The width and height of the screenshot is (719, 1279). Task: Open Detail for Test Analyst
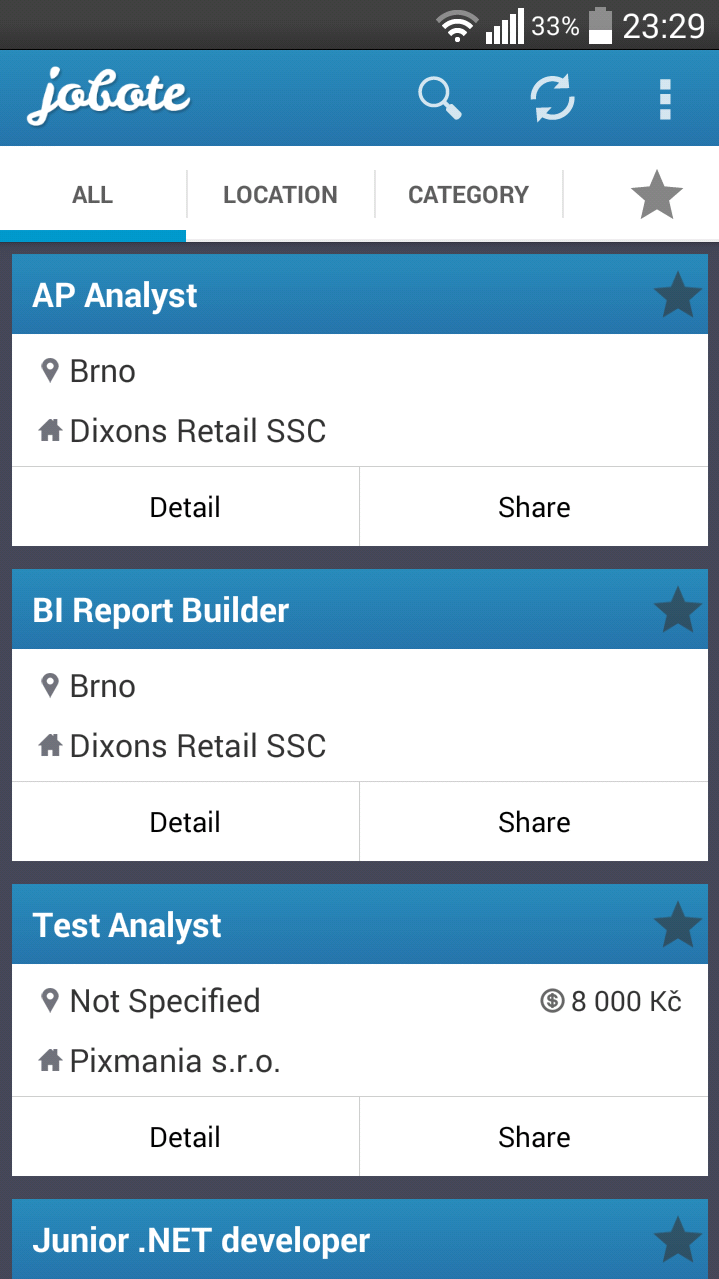(x=185, y=1137)
